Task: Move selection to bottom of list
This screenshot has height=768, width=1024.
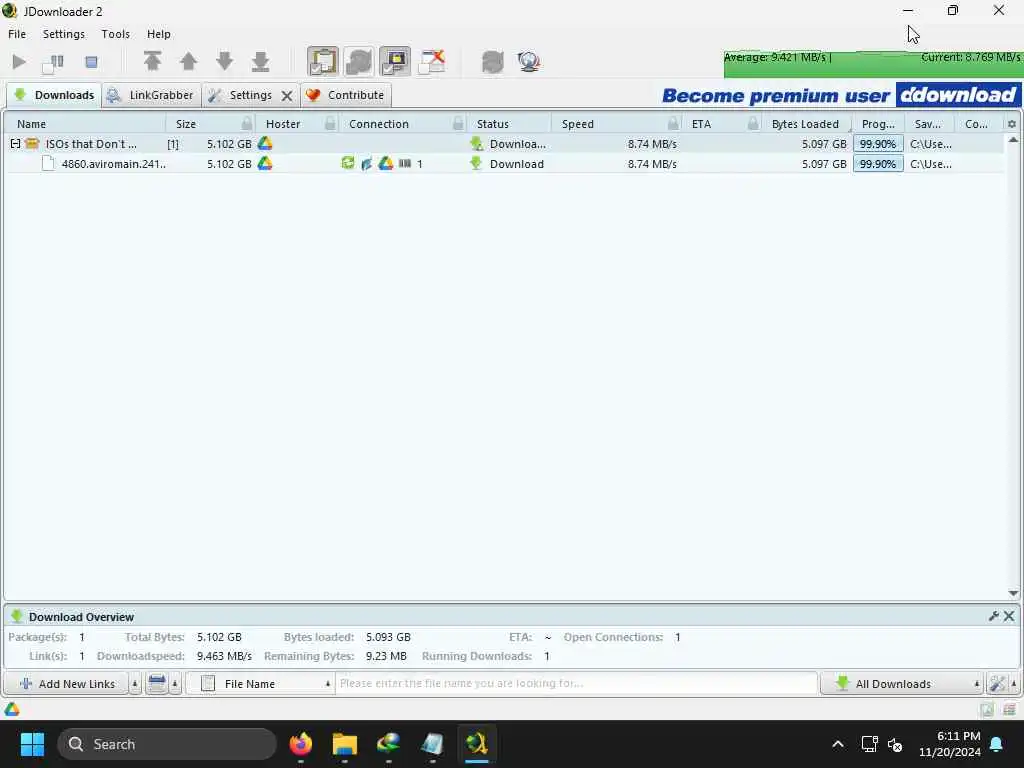Action: tap(260, 61)
